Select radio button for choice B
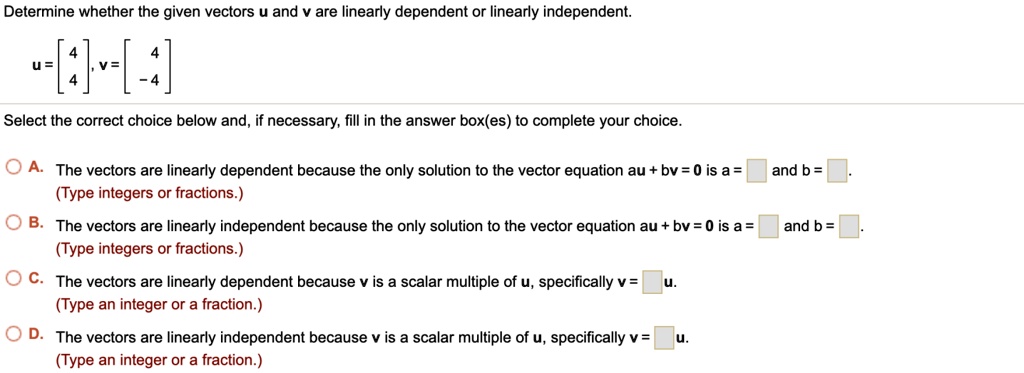The width and height of the screenshot is (1024, 373). click(14, 222)
